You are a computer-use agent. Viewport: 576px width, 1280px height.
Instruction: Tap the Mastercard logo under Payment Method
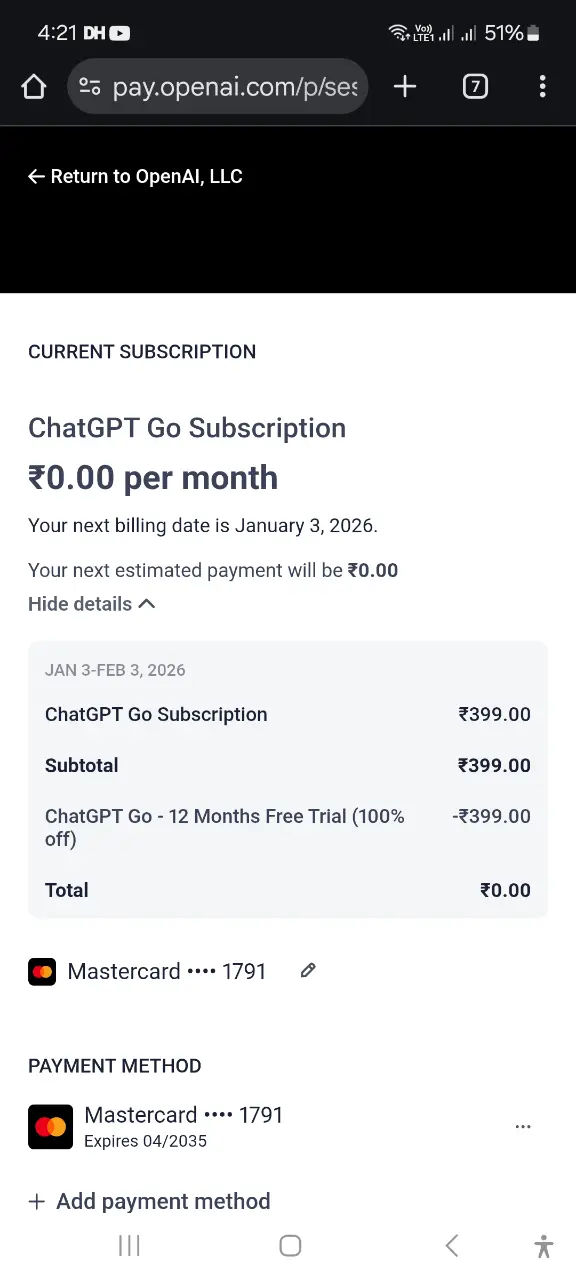pyautogui.click(x=50, y=1127)
